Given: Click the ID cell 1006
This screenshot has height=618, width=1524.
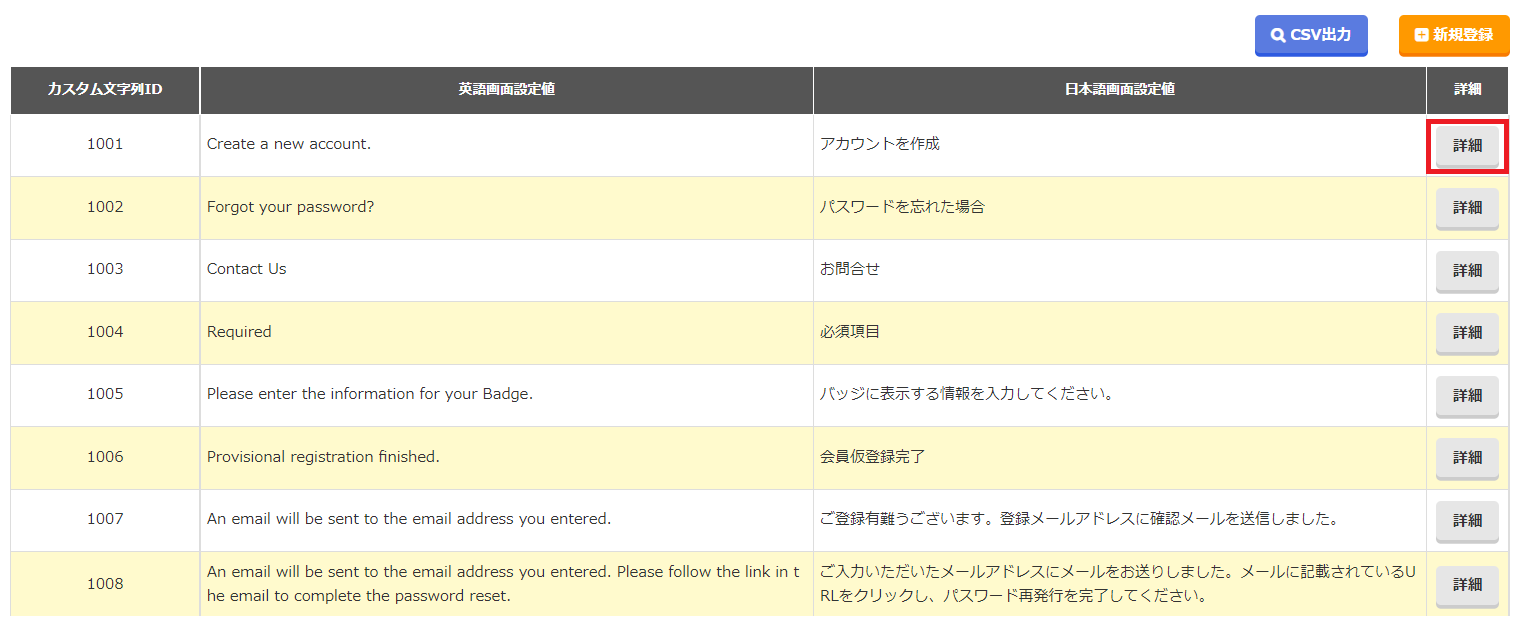Looking at the screenshot, I should pyautogui.click(x=105, y=457).
